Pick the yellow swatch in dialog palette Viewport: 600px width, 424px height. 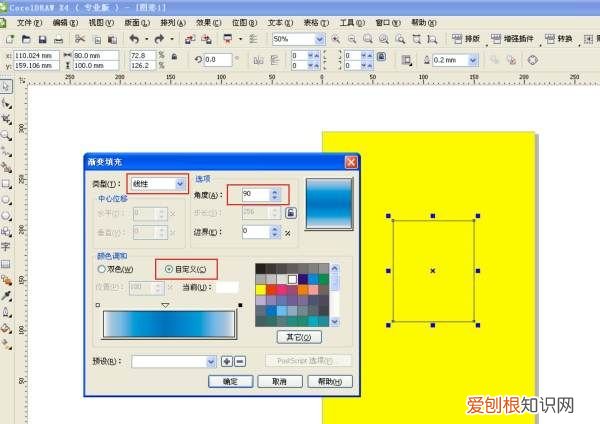[x=261, y=290]
